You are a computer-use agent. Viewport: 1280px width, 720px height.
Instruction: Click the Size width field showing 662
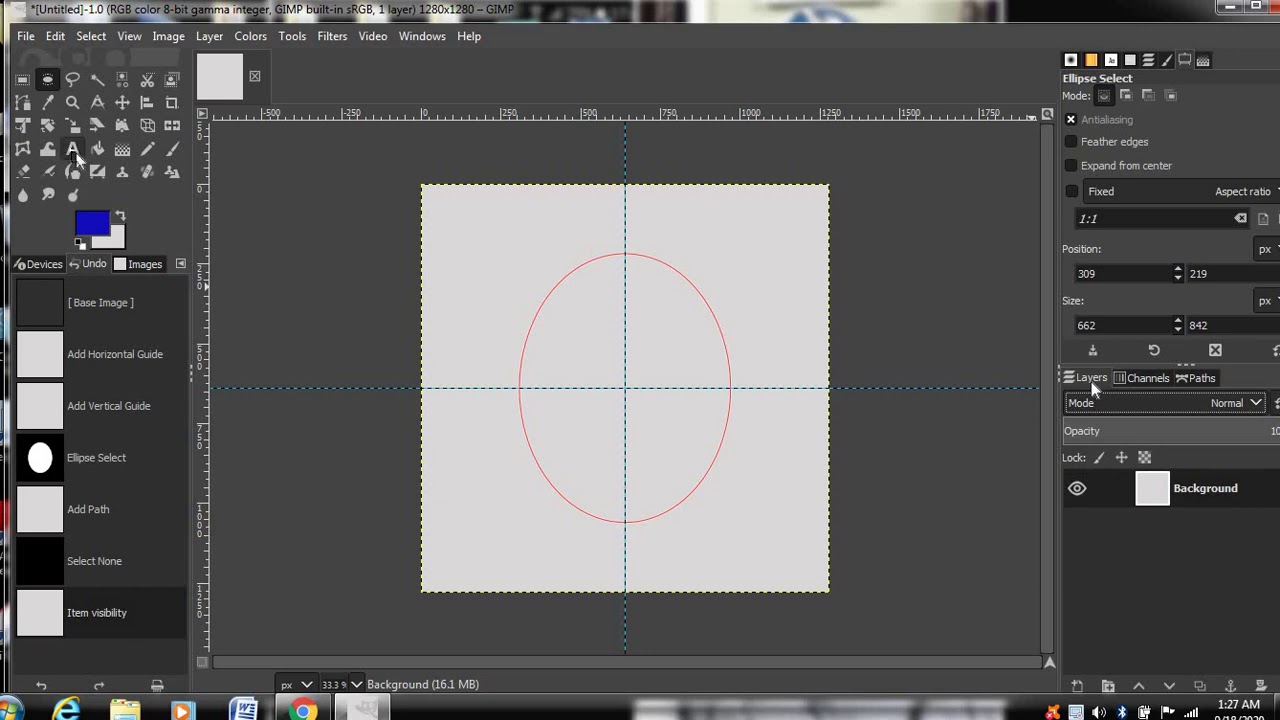pos(1120,325)
